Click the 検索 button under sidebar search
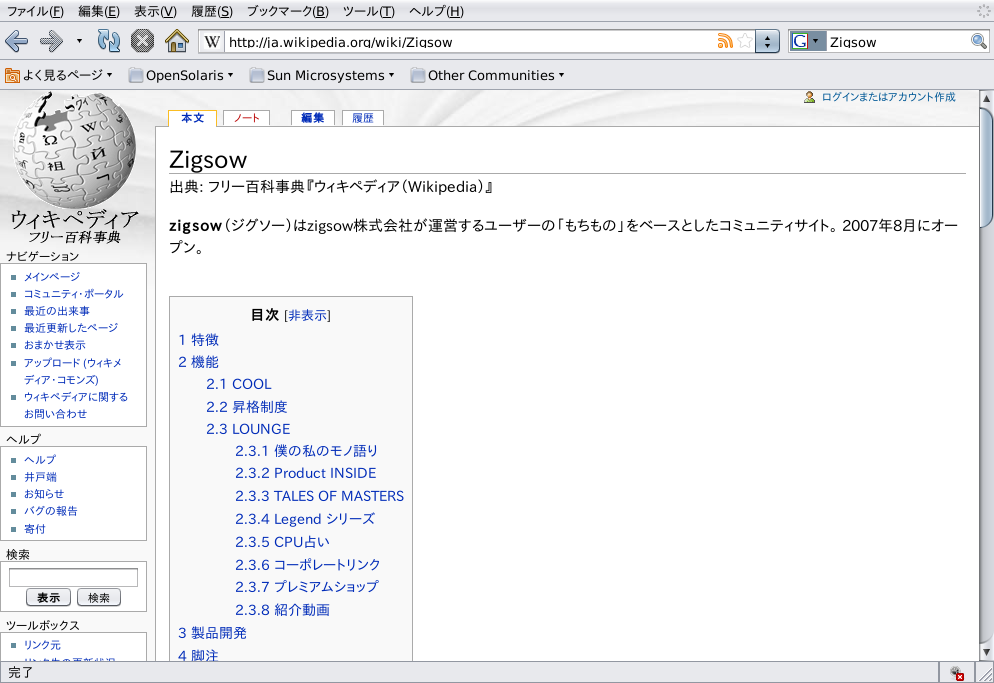This screenshot has width=994, height=683. click(x=99, y=597)
